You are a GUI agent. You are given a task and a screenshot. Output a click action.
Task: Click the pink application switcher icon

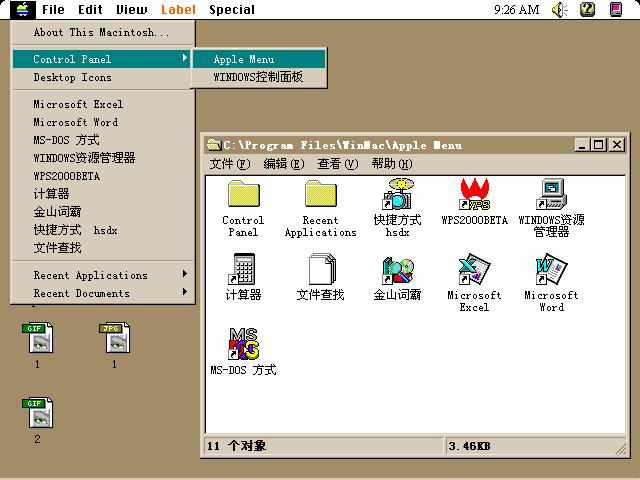tap(616, 9)
